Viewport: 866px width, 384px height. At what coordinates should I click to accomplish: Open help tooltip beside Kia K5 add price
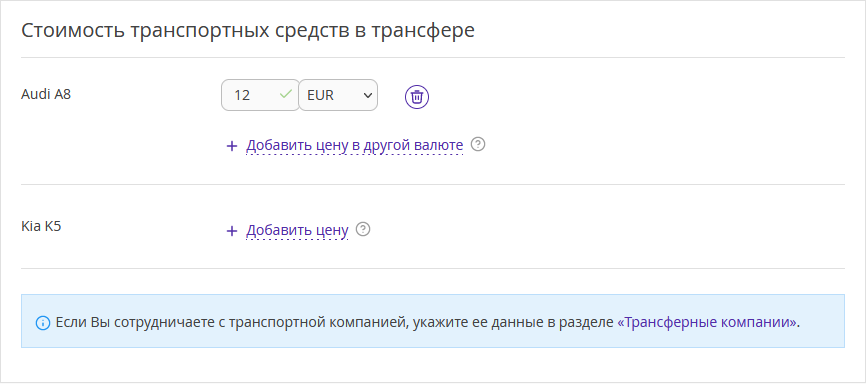(363, 229)
